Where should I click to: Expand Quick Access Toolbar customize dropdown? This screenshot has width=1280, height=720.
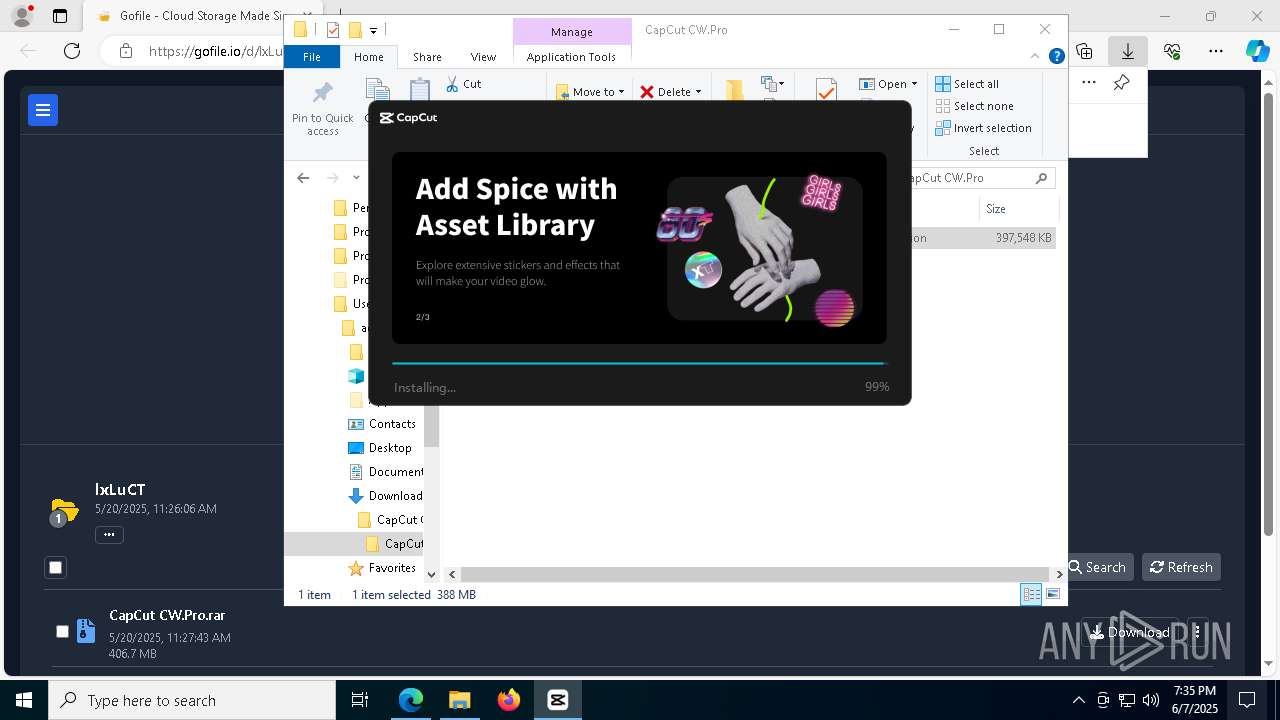pyautogui.click(x=373, y=31)
